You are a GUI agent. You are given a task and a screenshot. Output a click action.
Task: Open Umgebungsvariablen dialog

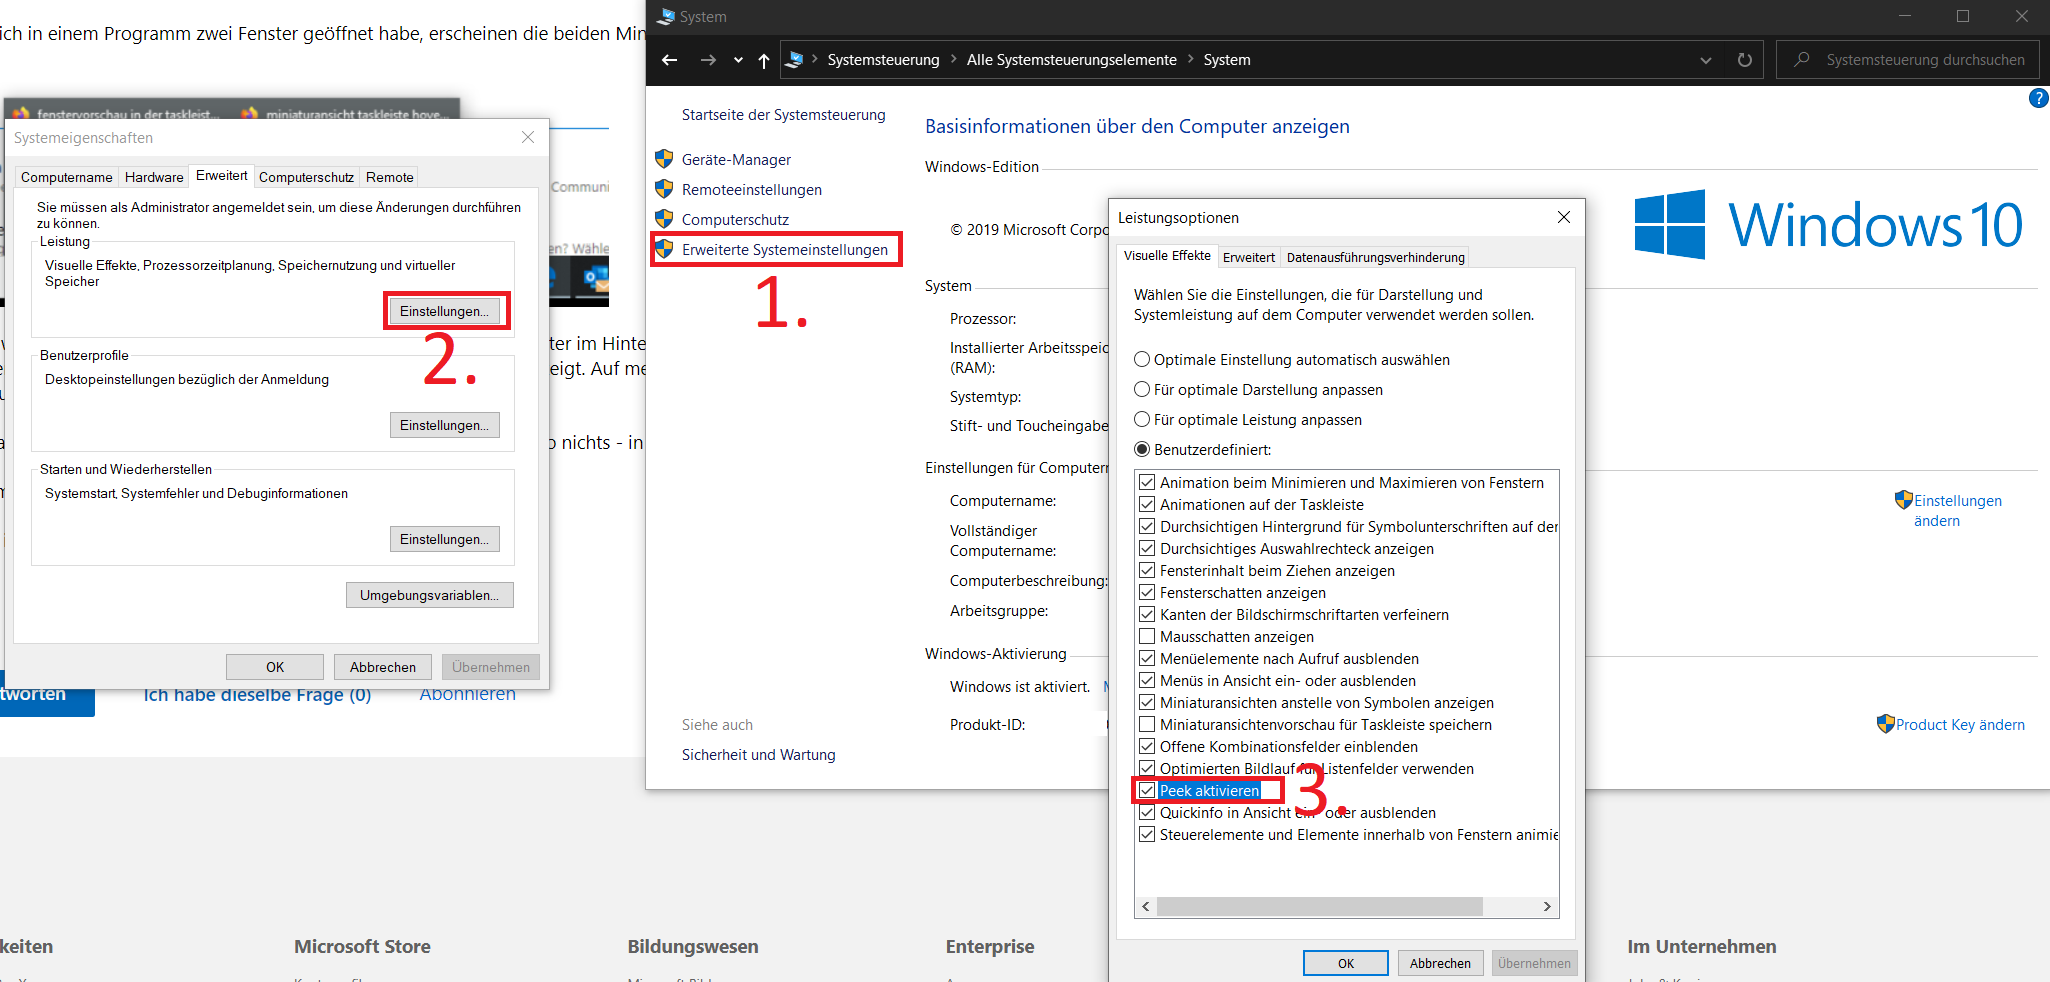[x=430, y=595]
